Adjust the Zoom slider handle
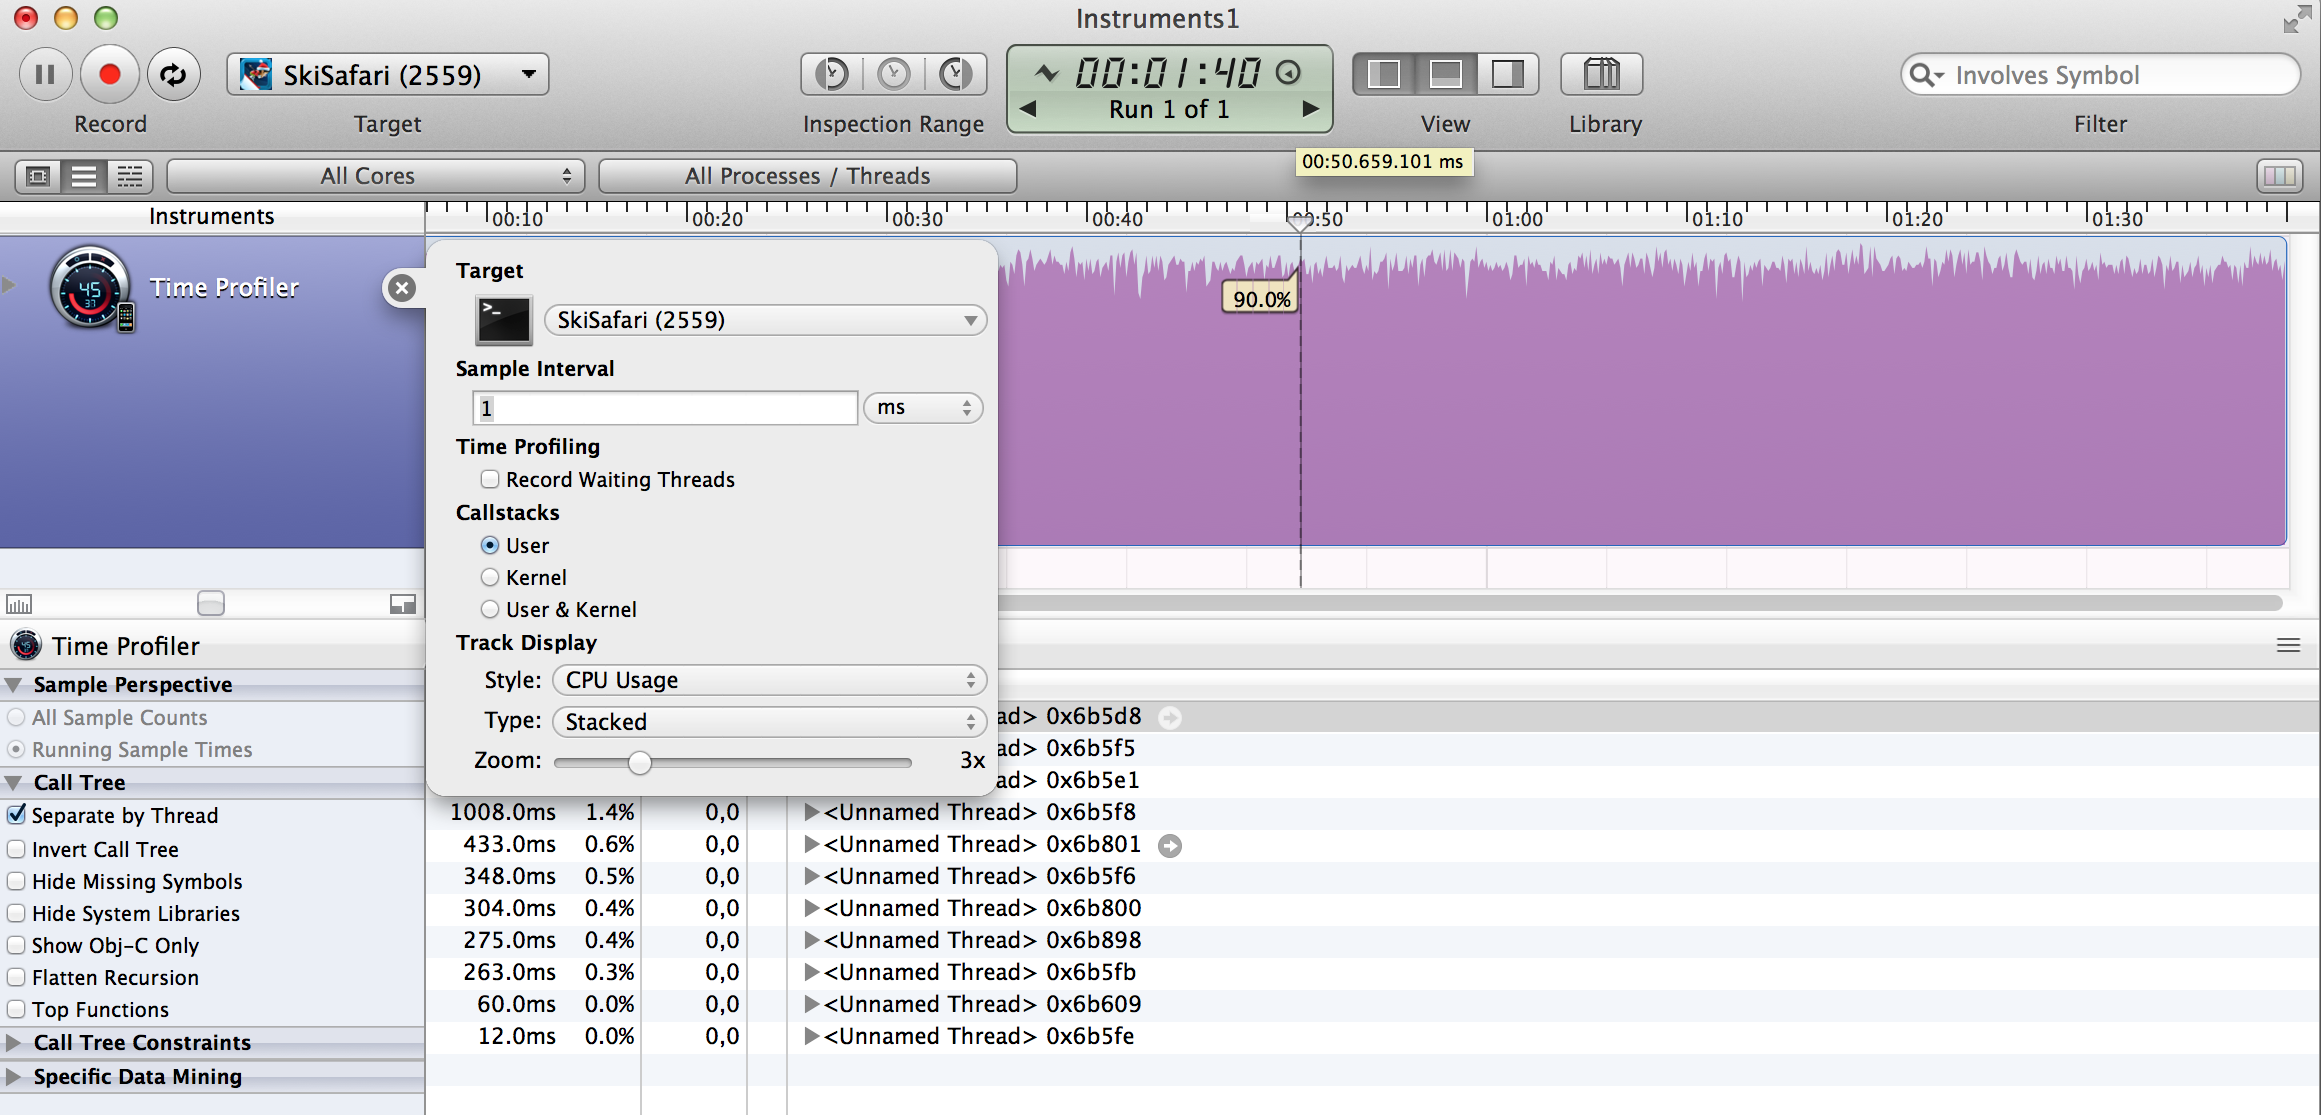Image resolution: width=2321 pixels, height=1115 pixels. pyautogui.click(x=640, y=763)
